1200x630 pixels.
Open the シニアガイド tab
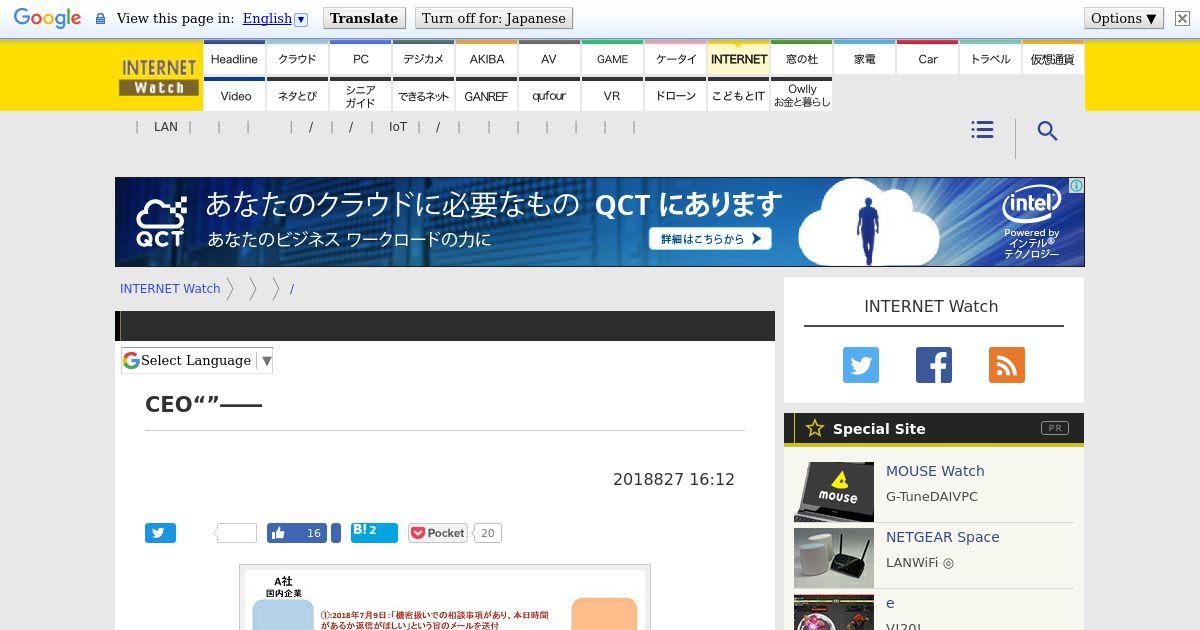click(361, 95)
